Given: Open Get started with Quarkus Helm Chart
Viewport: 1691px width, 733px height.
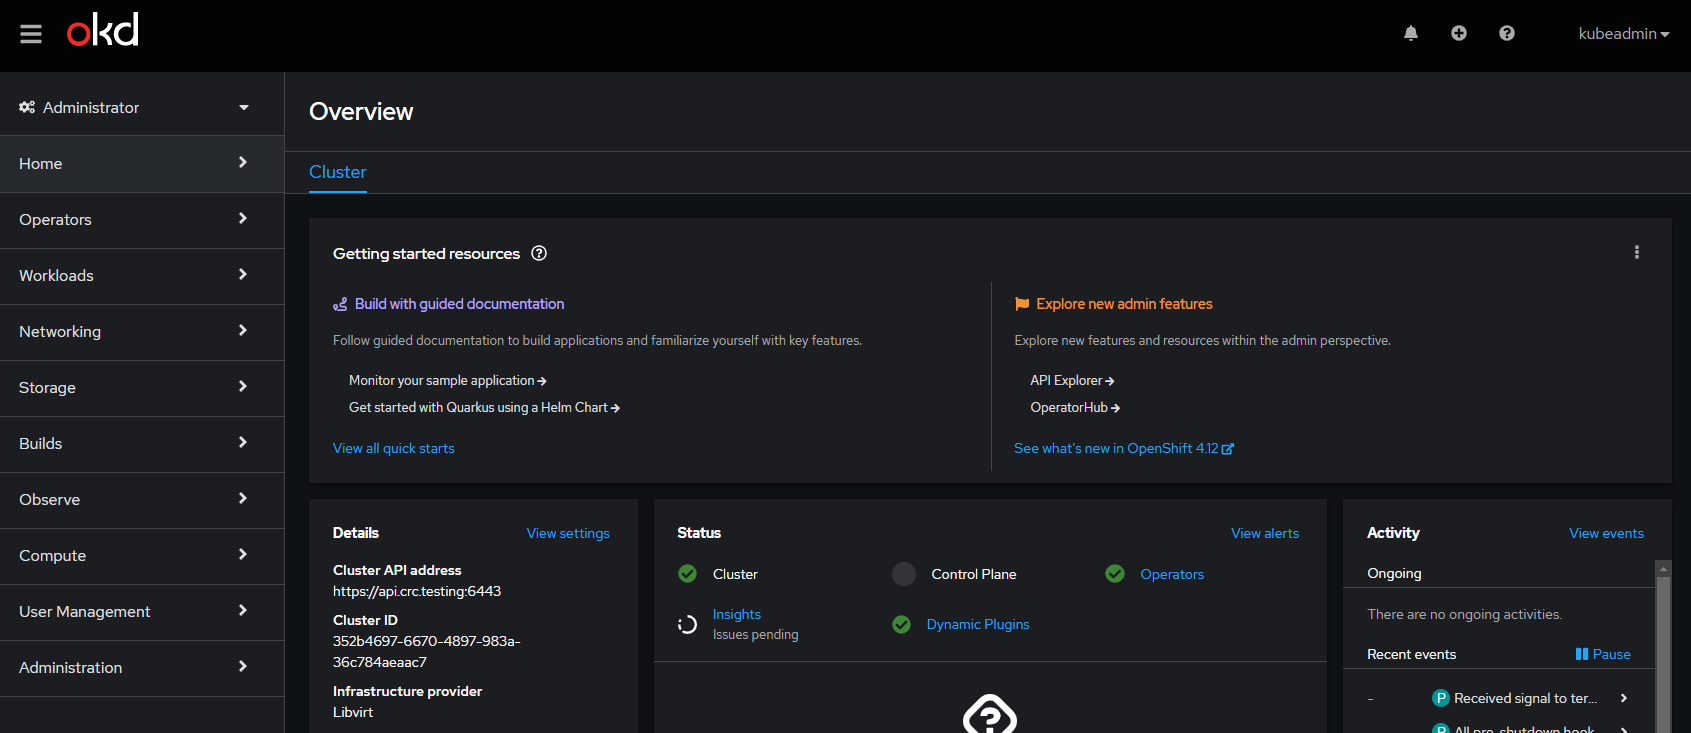Looking at the screenshot, I should click(x=484, y=408).
